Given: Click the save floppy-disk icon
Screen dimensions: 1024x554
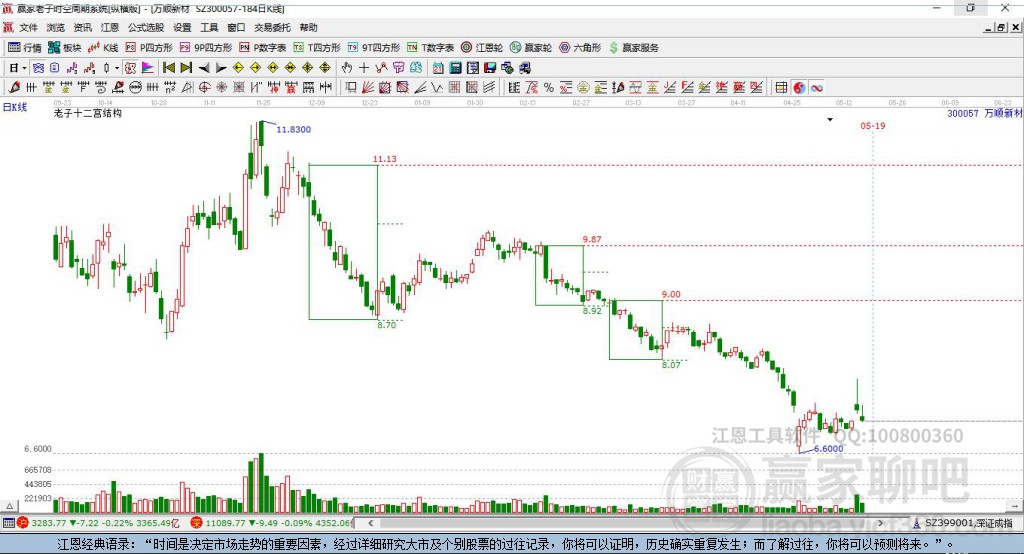Looking at the screenshot, I should [x=490, y=68].
